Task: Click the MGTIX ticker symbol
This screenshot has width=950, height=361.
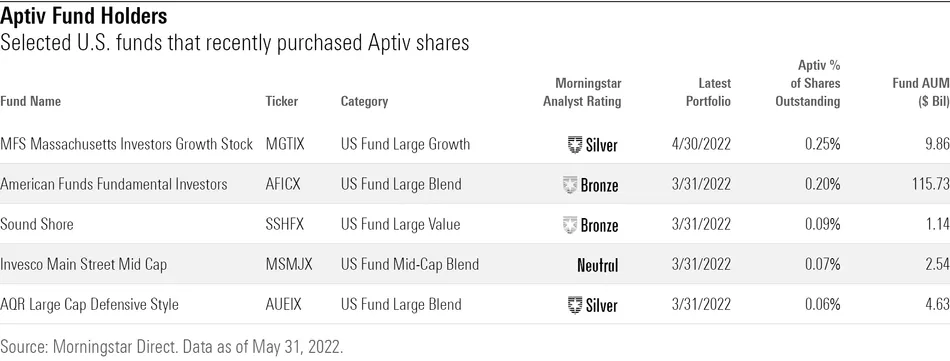Action: tap(285, 144)
